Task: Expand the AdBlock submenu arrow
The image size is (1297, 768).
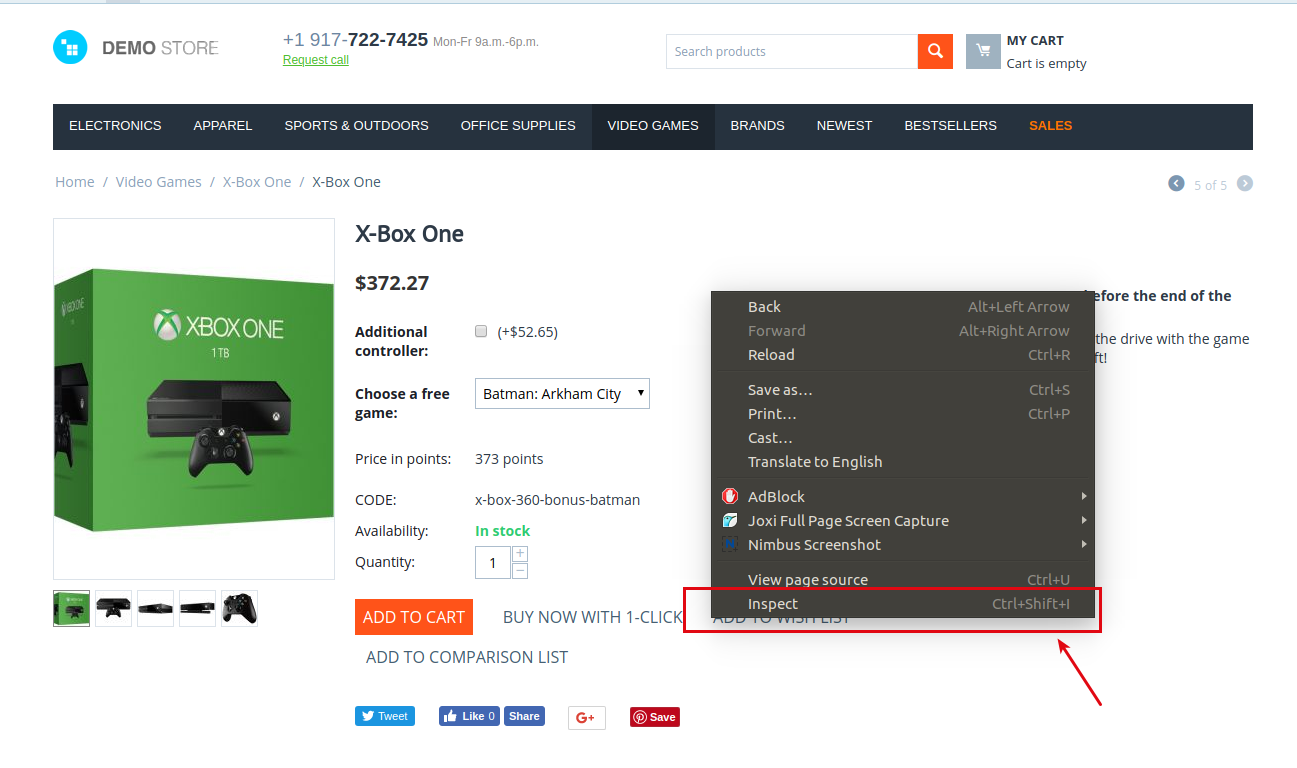Action: point(1083,496)
